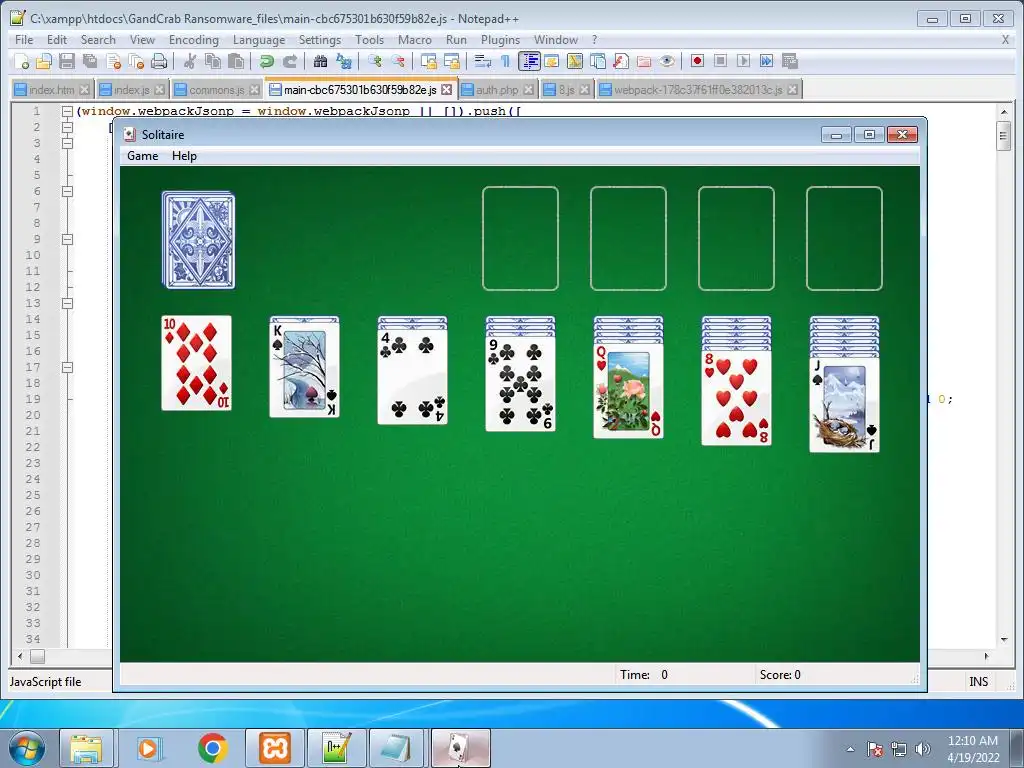Click the Redo arrow icon
This screenshot has width=1024, height=768.
pyautogui.click(x=289, y=61)
